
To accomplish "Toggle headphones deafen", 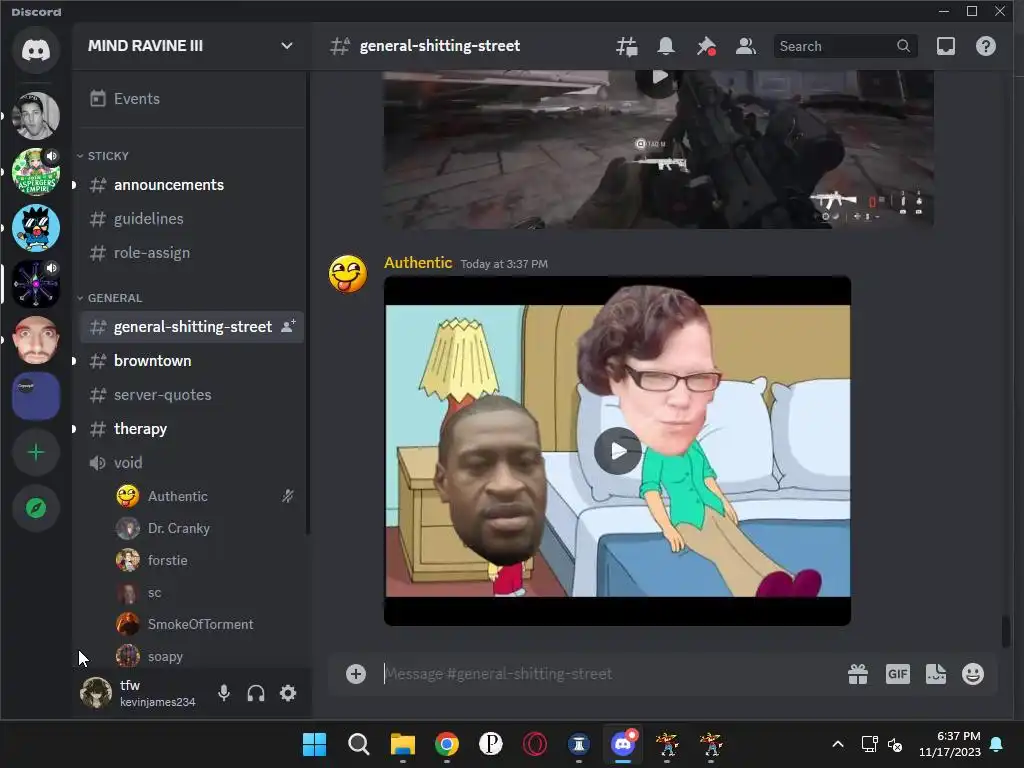I will point(256,693).
